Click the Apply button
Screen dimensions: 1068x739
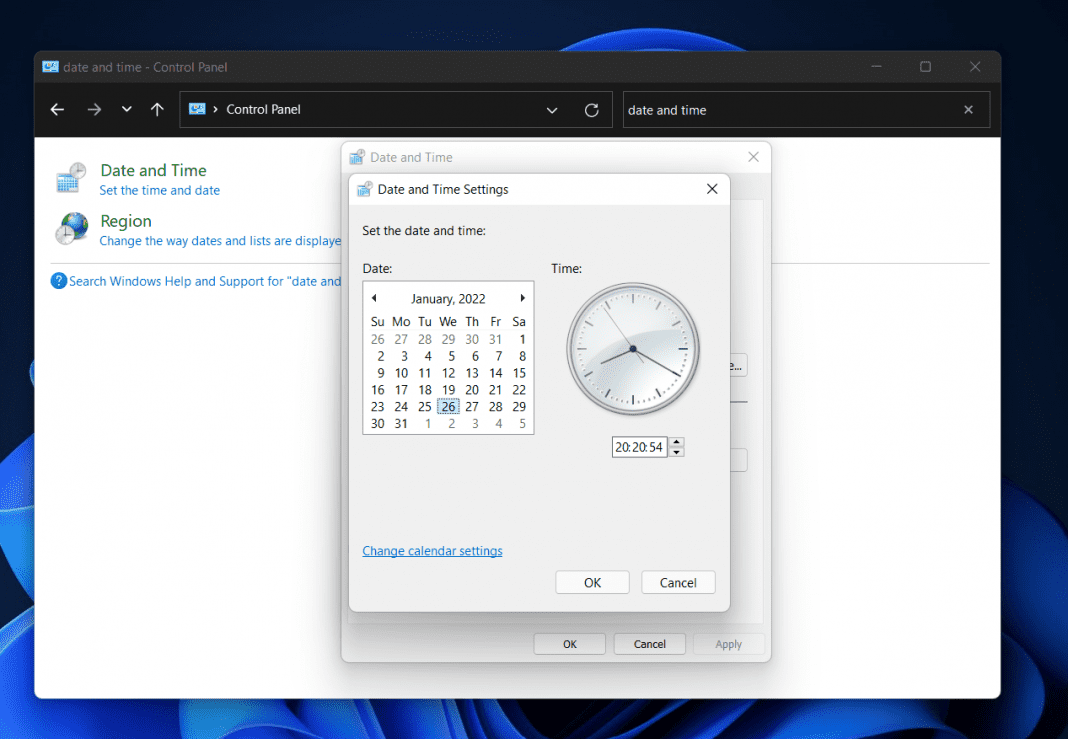point(729,643)
